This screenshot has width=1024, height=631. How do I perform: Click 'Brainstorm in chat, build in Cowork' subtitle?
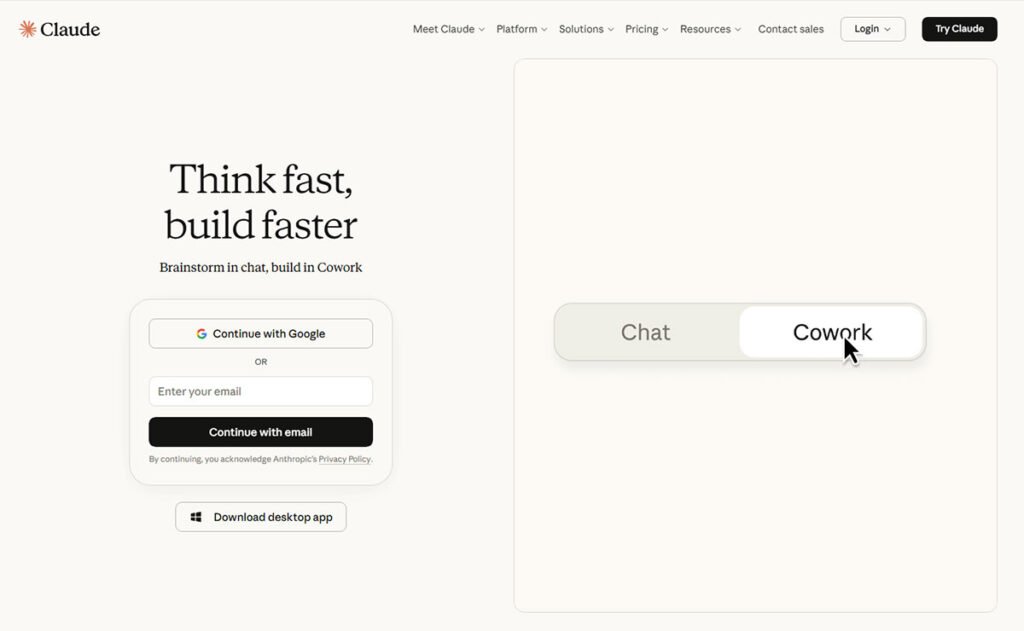click(x=261, y=267)
